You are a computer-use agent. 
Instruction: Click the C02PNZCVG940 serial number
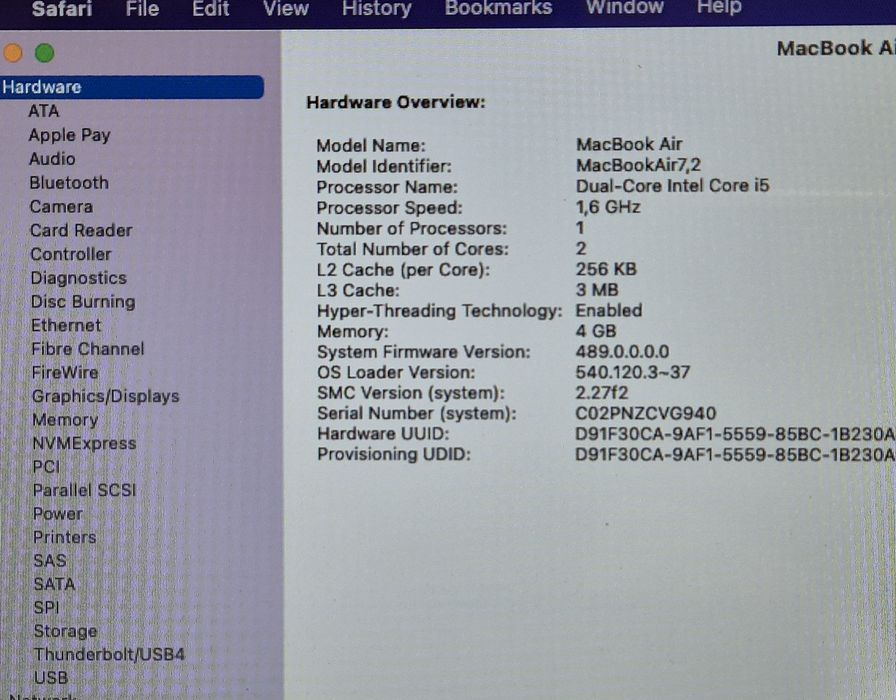point(645,413)
